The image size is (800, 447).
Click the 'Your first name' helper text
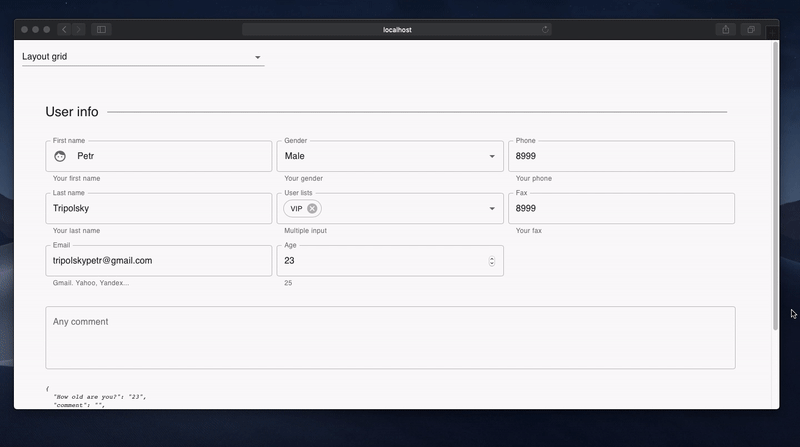(77, 179)
